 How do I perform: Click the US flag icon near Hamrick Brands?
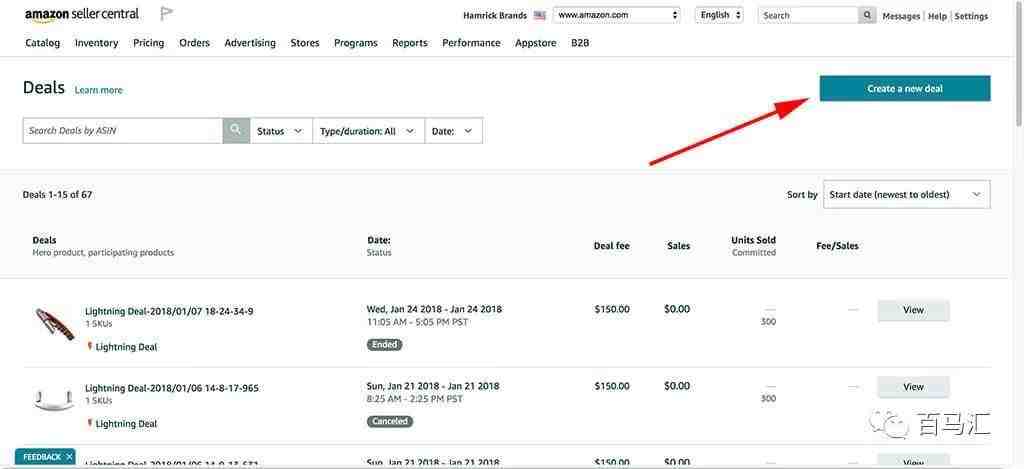pyautogui.click(x=539, y=16)
